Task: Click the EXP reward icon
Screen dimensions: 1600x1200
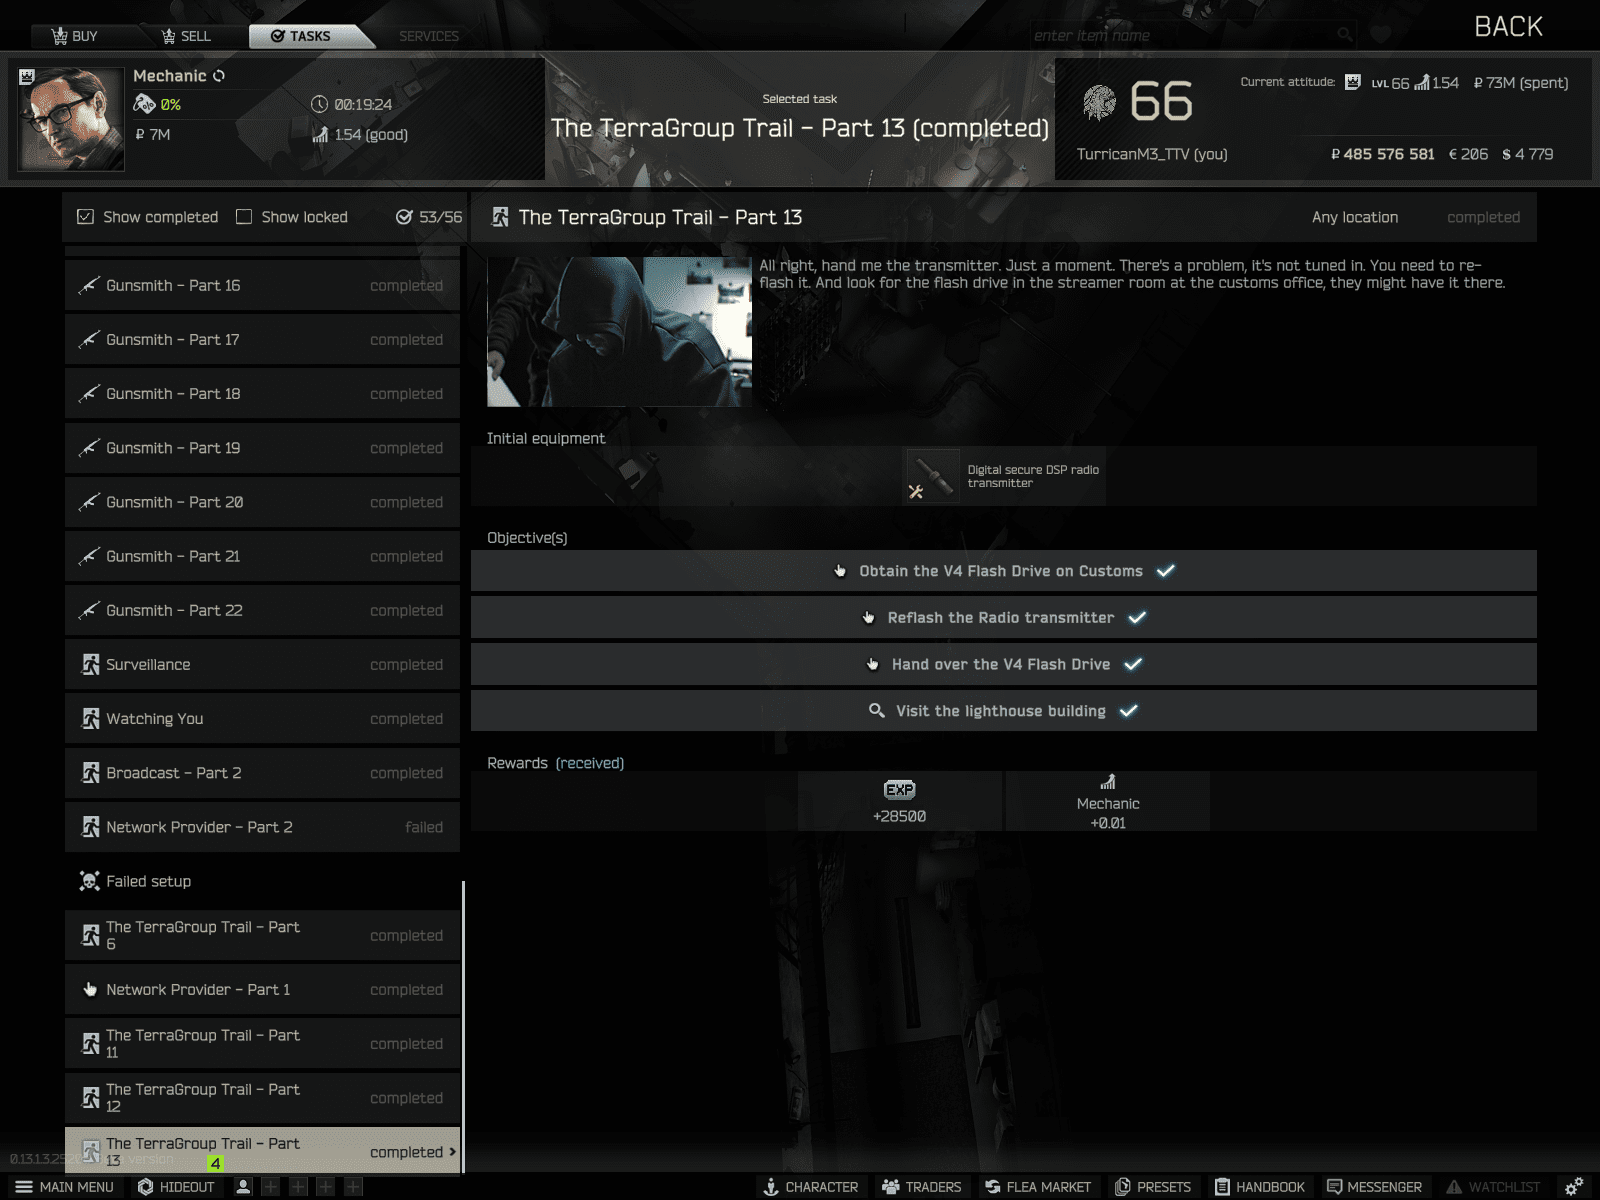Action: pyautogui.click(x=899, y=790)
